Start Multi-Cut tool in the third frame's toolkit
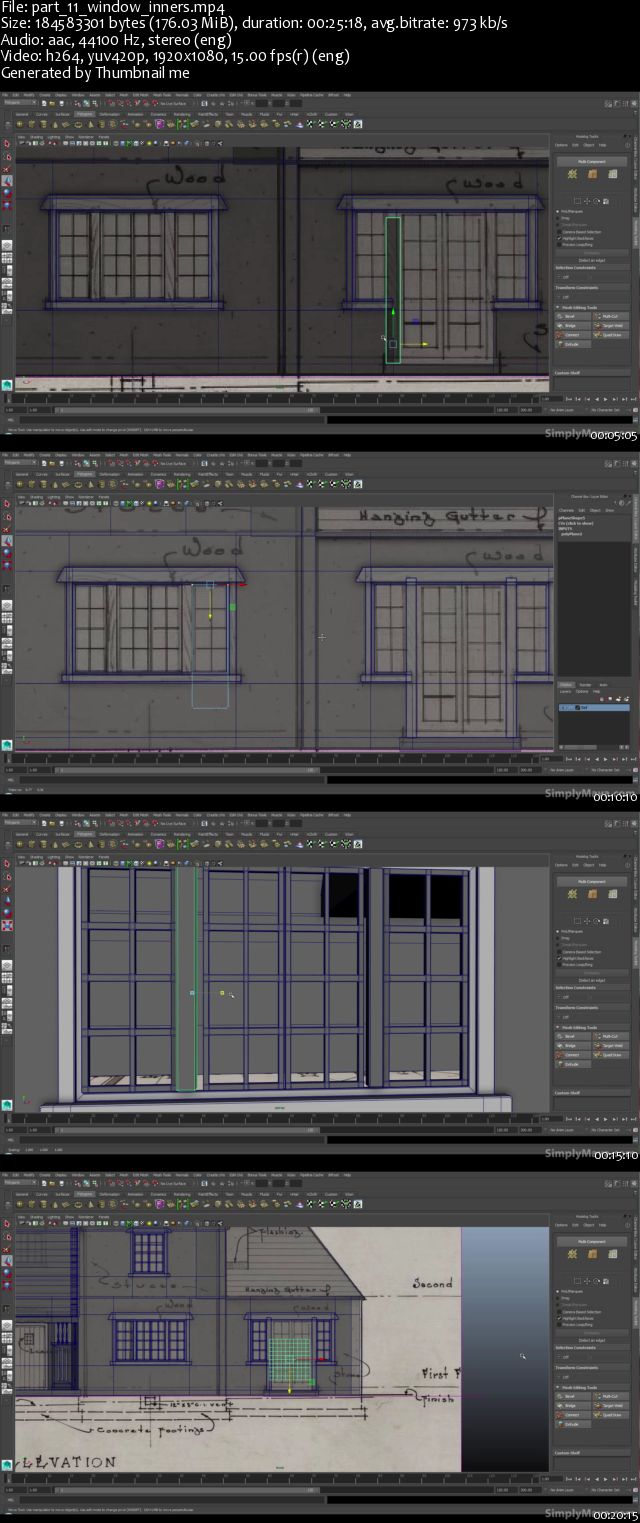This screenshot has width=640, height=1523. tap(609, 1036)
